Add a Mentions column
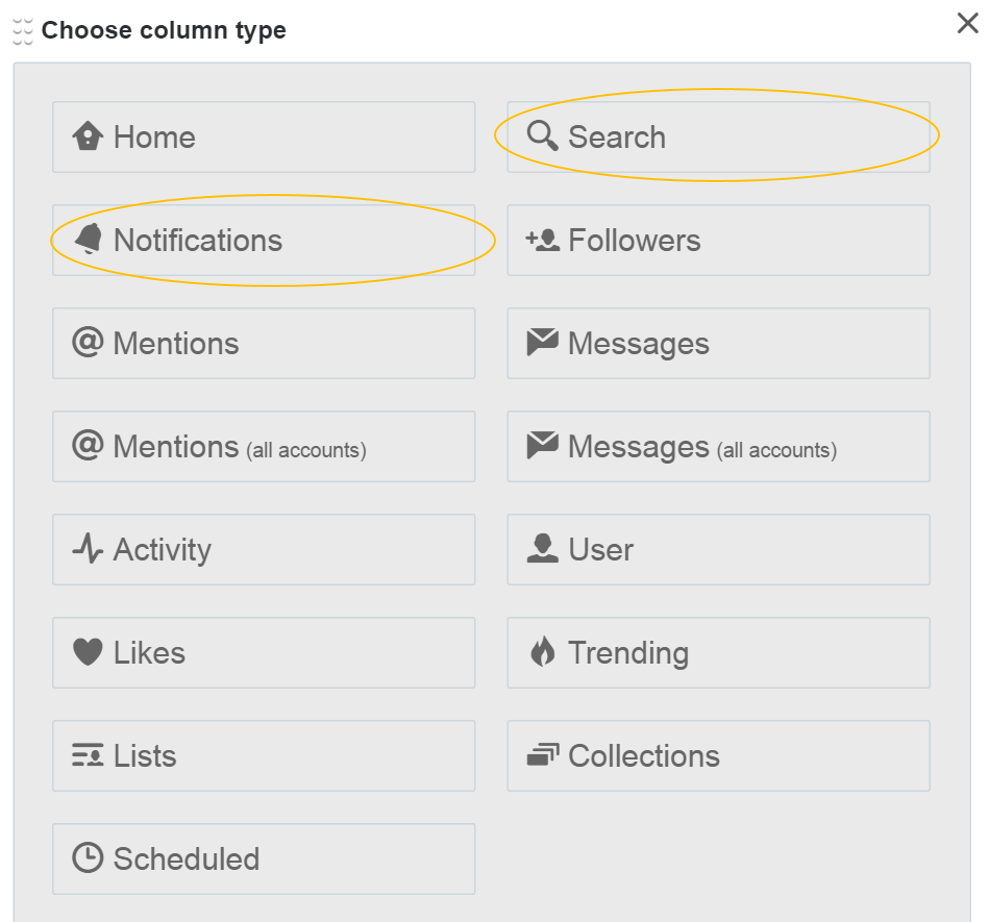The height and width of the screenshot is (922, 989). (x=263, y=343)
